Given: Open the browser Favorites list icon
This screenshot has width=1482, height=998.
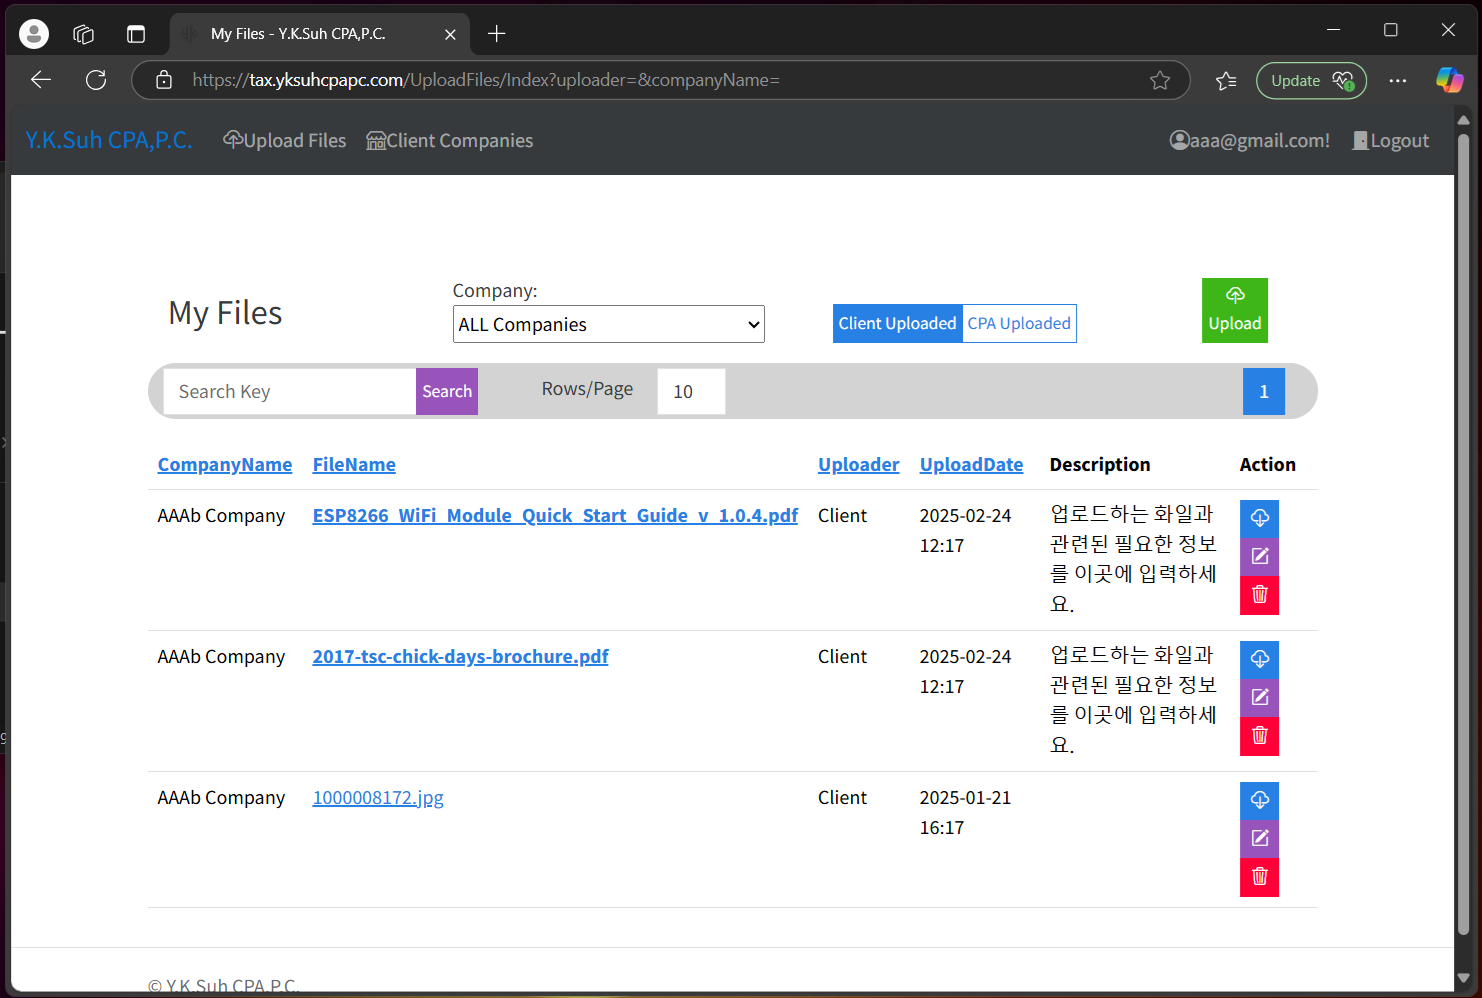Looking at the screenshot, I should [x=1226, y=80].
